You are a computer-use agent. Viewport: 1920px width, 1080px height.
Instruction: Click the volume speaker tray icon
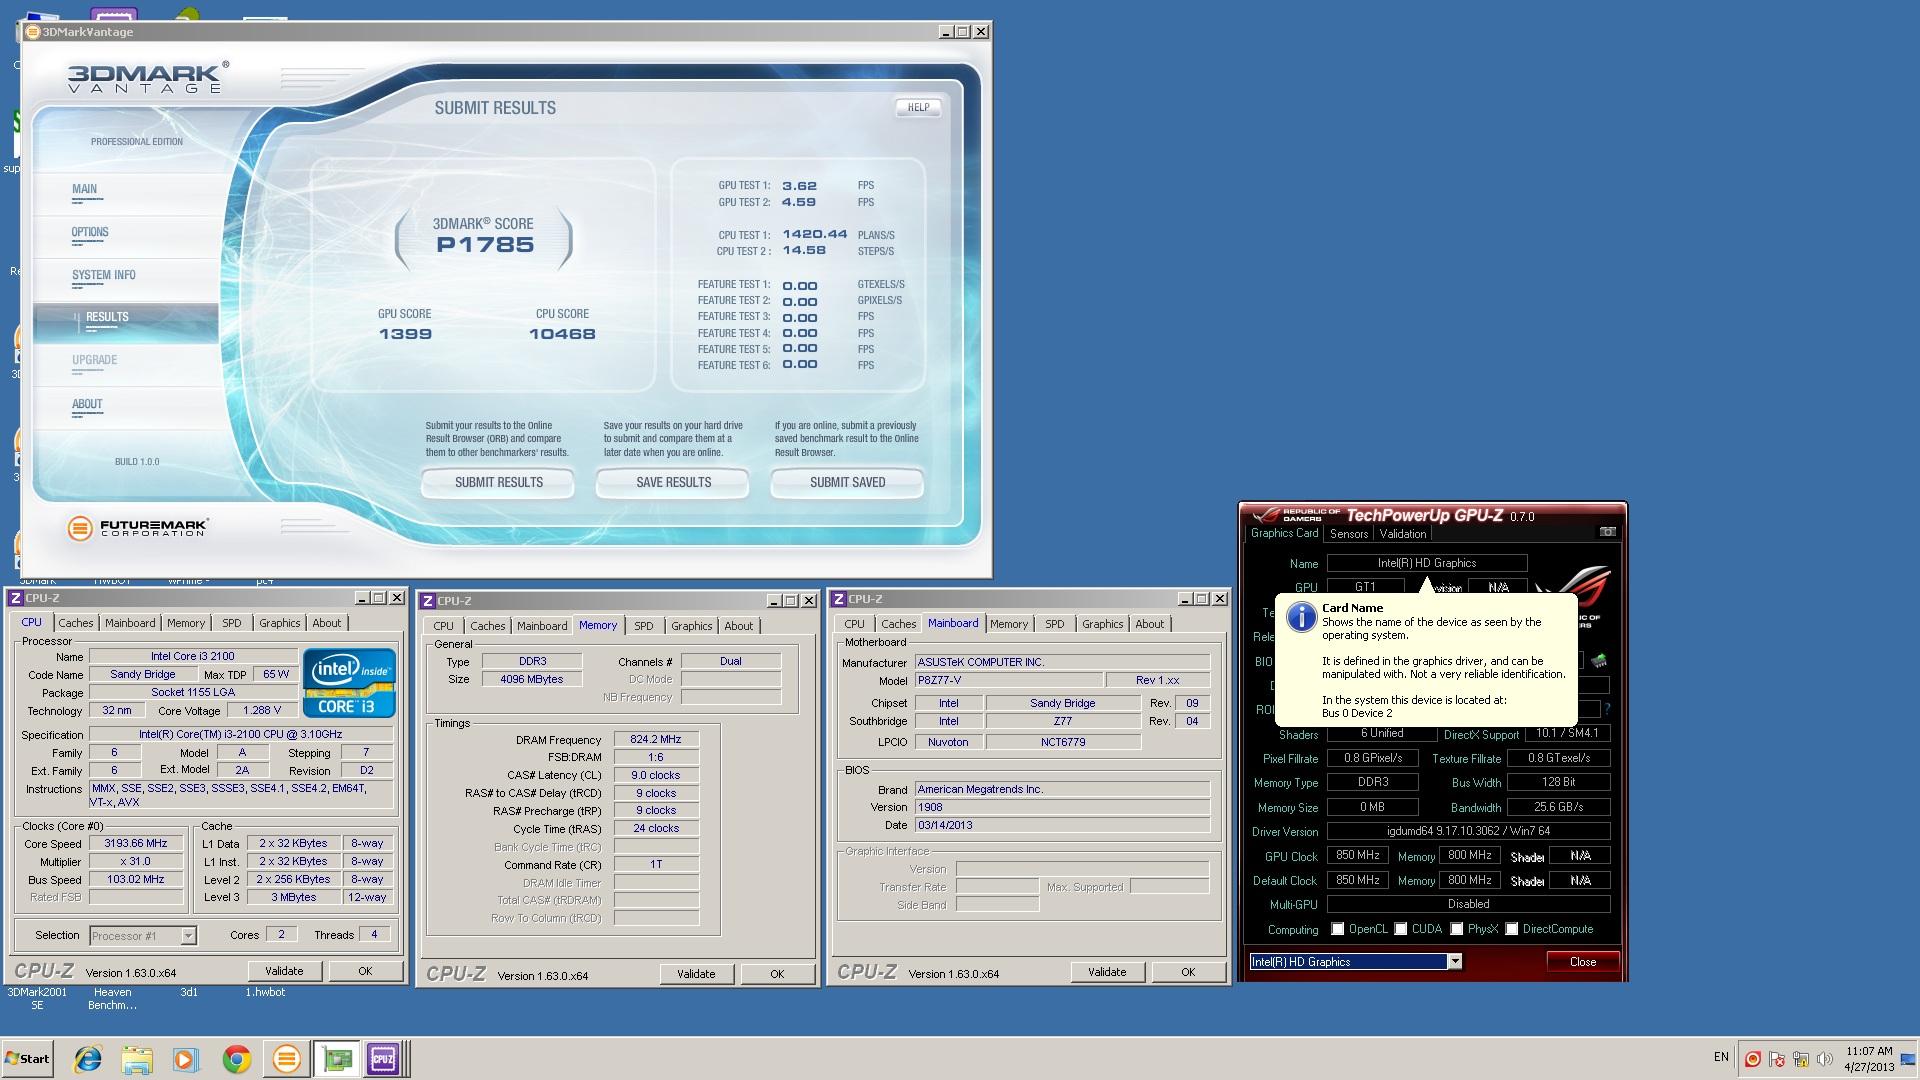(1825, 1059)
